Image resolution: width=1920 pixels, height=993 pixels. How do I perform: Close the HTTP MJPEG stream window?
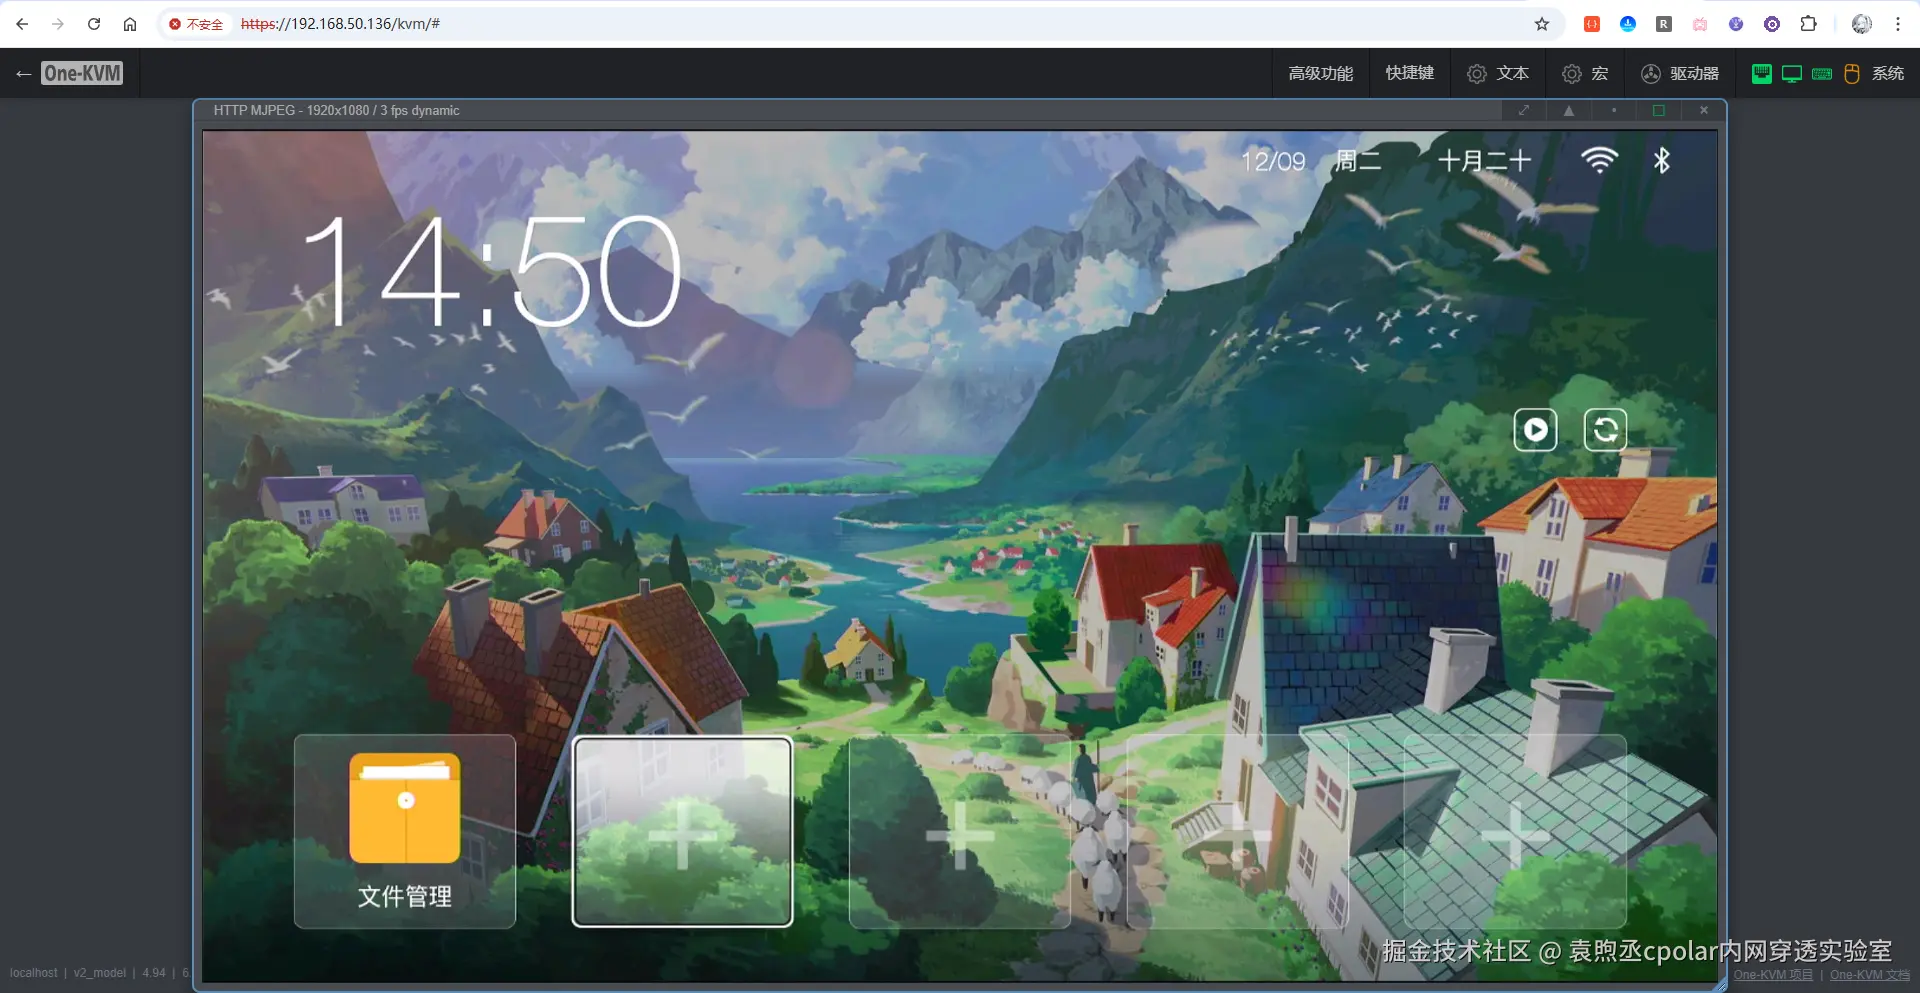click(1704, 110)
